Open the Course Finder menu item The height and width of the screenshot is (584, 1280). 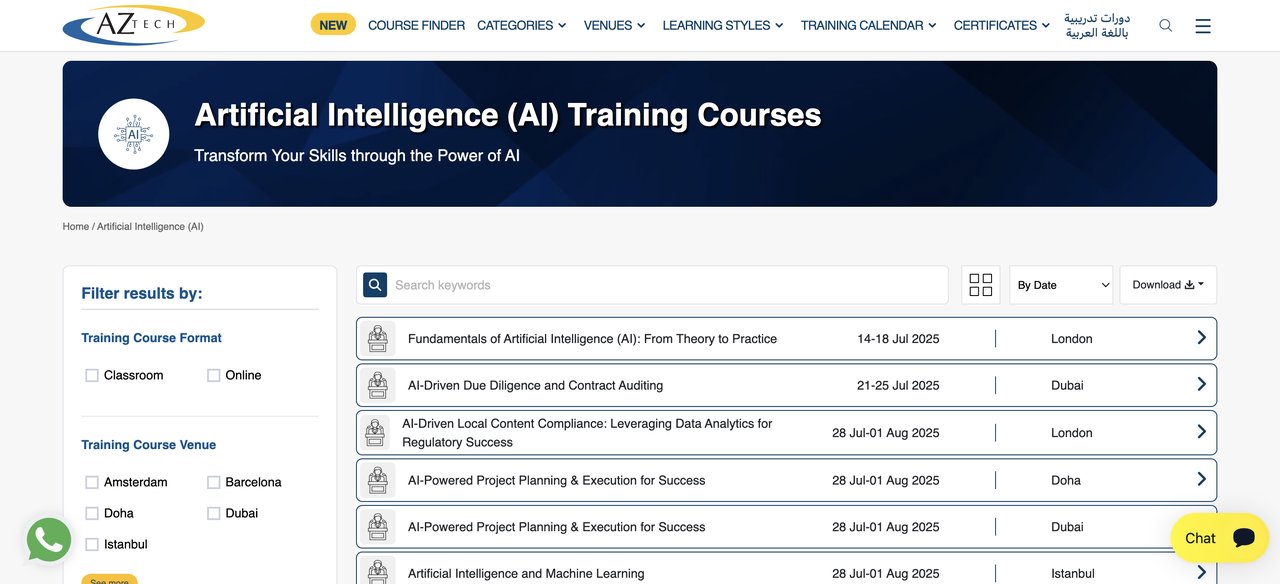(416, 26)
